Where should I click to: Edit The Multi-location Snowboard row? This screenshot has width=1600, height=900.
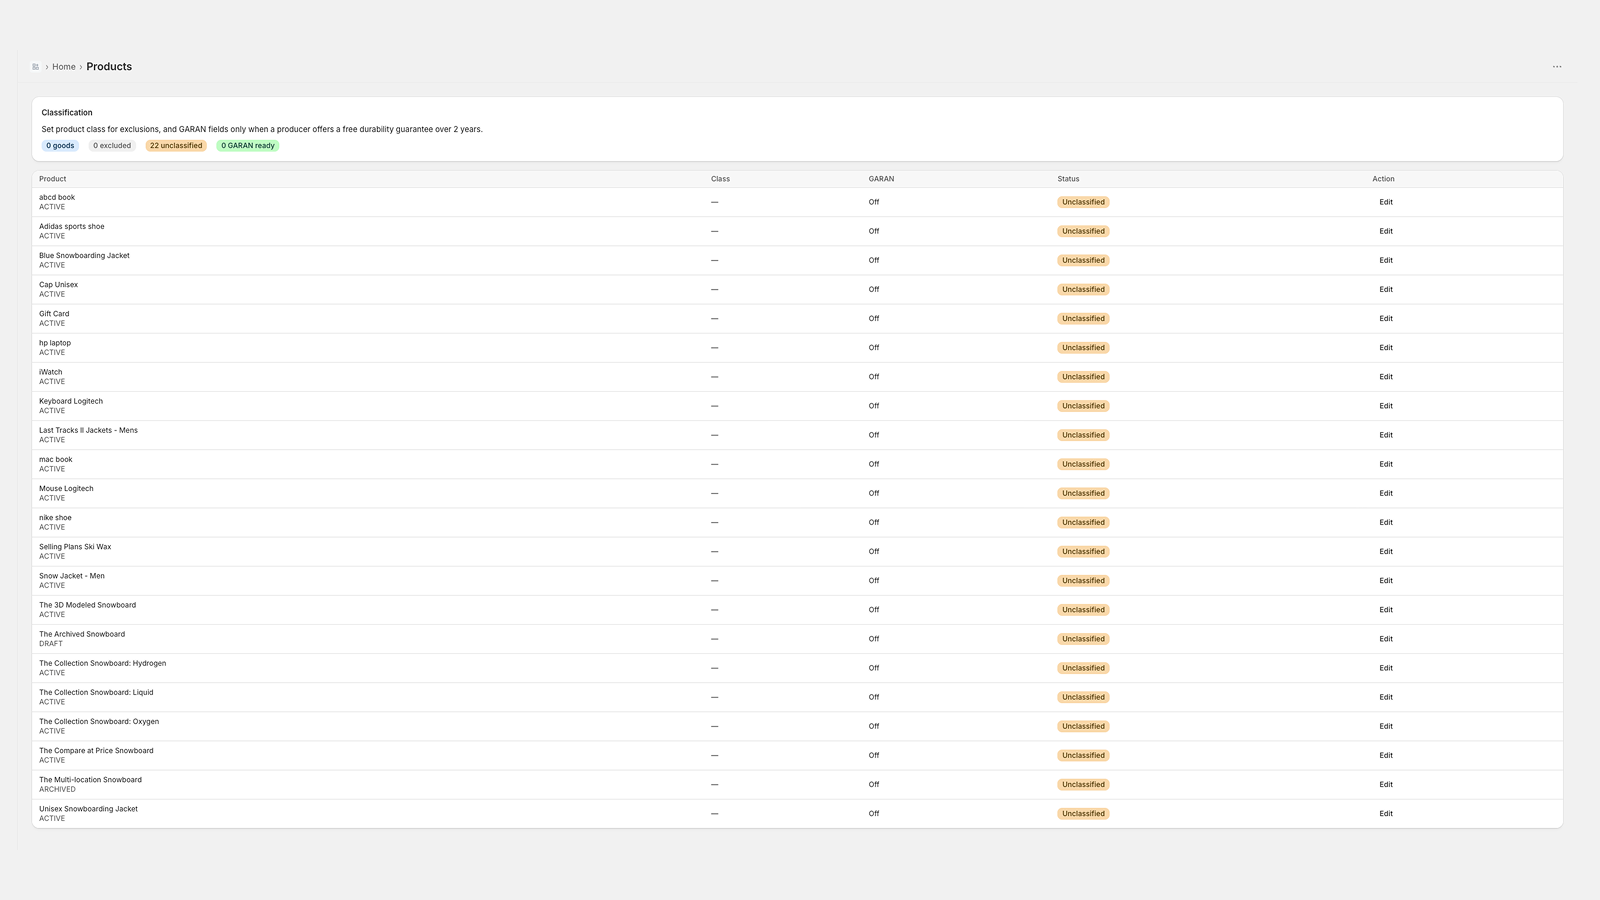[1386, 784]
